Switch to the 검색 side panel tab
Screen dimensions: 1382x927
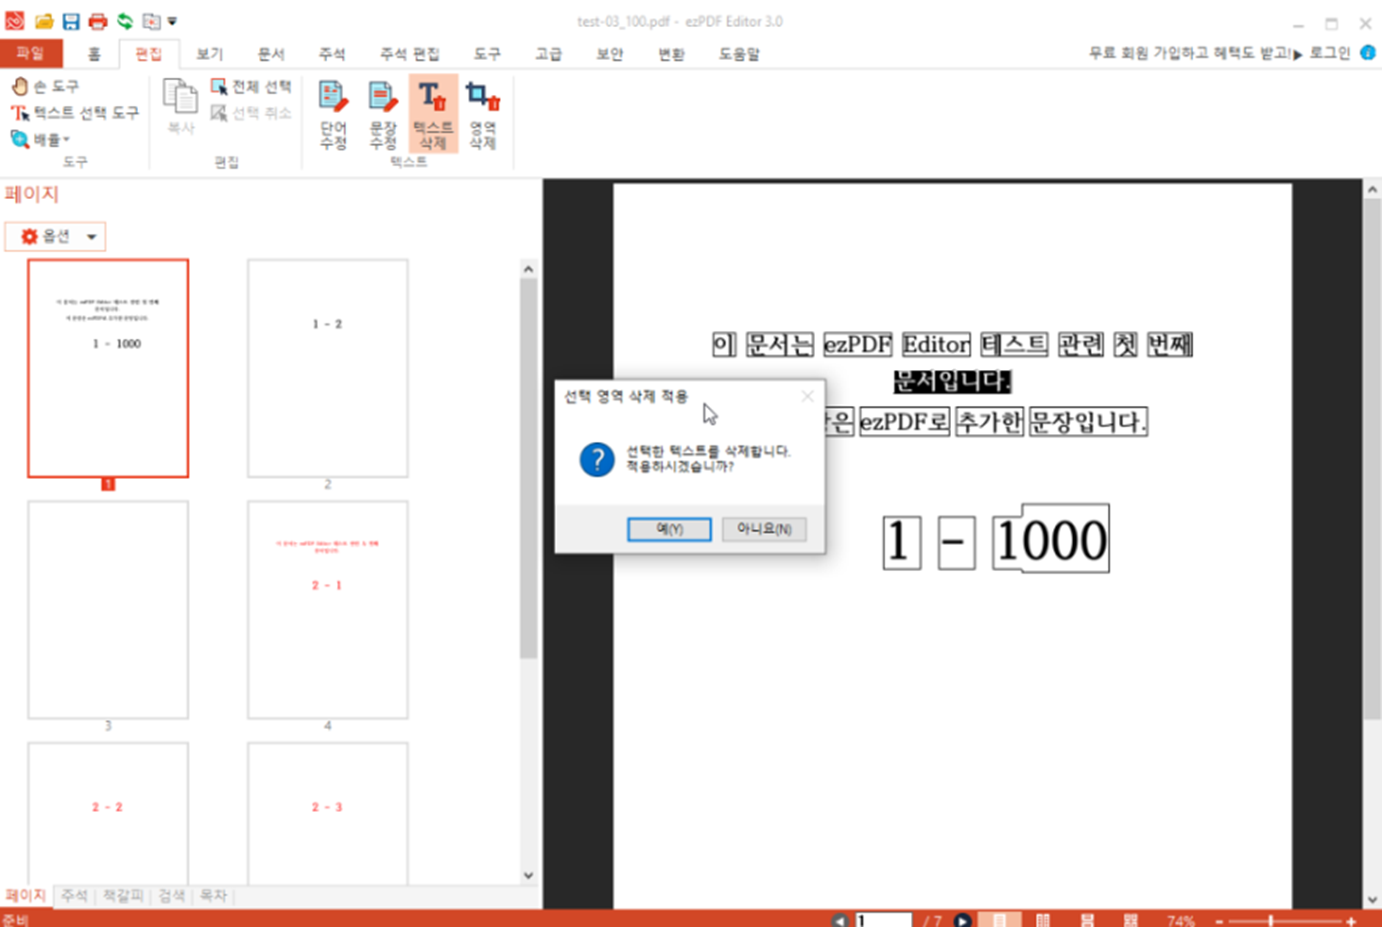[x=172, y=896]
